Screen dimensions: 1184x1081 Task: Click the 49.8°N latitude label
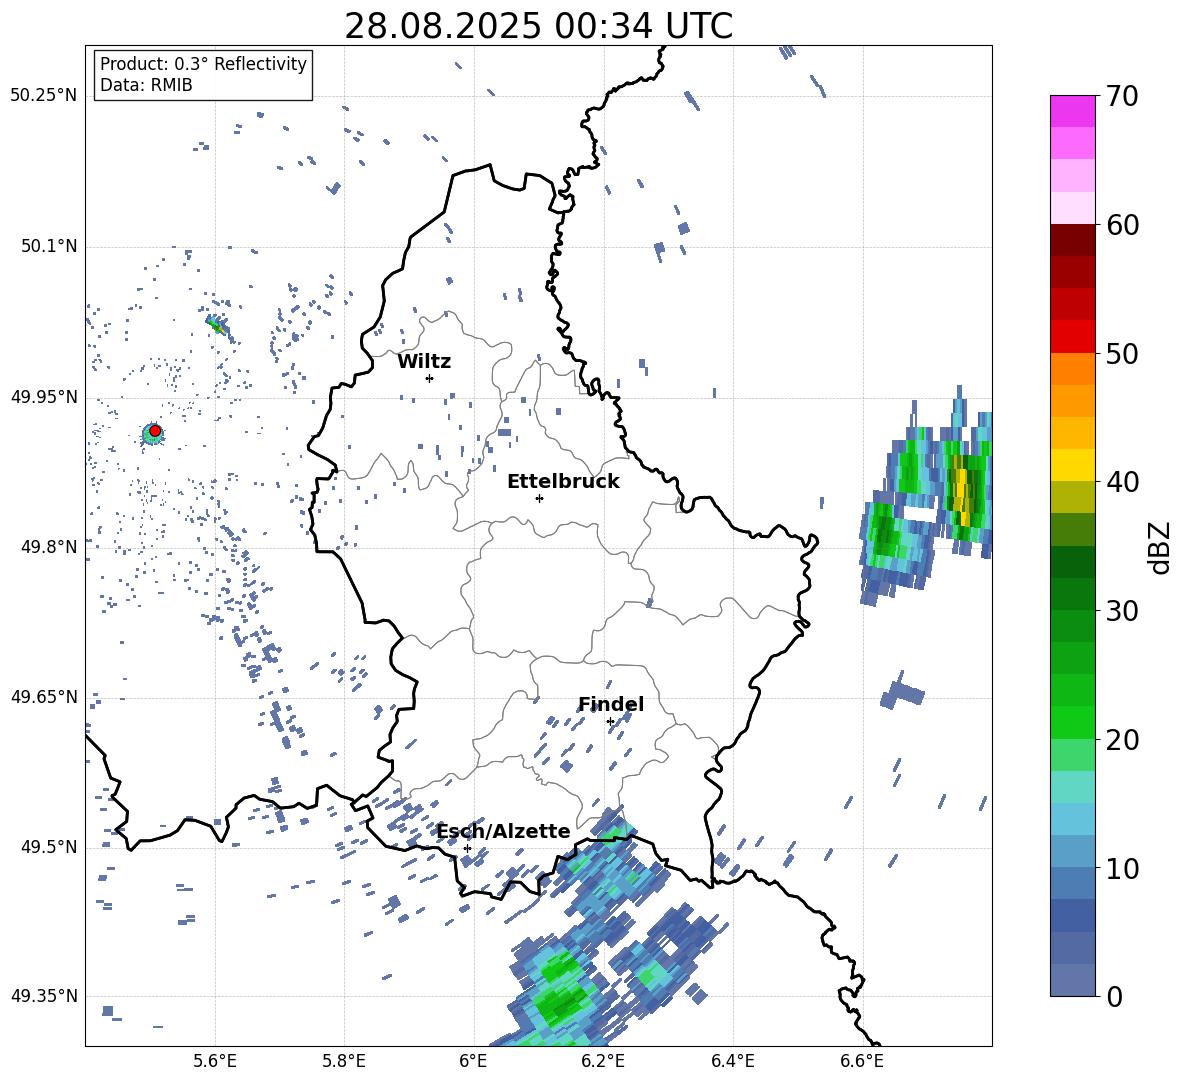[x=48, y=547]
